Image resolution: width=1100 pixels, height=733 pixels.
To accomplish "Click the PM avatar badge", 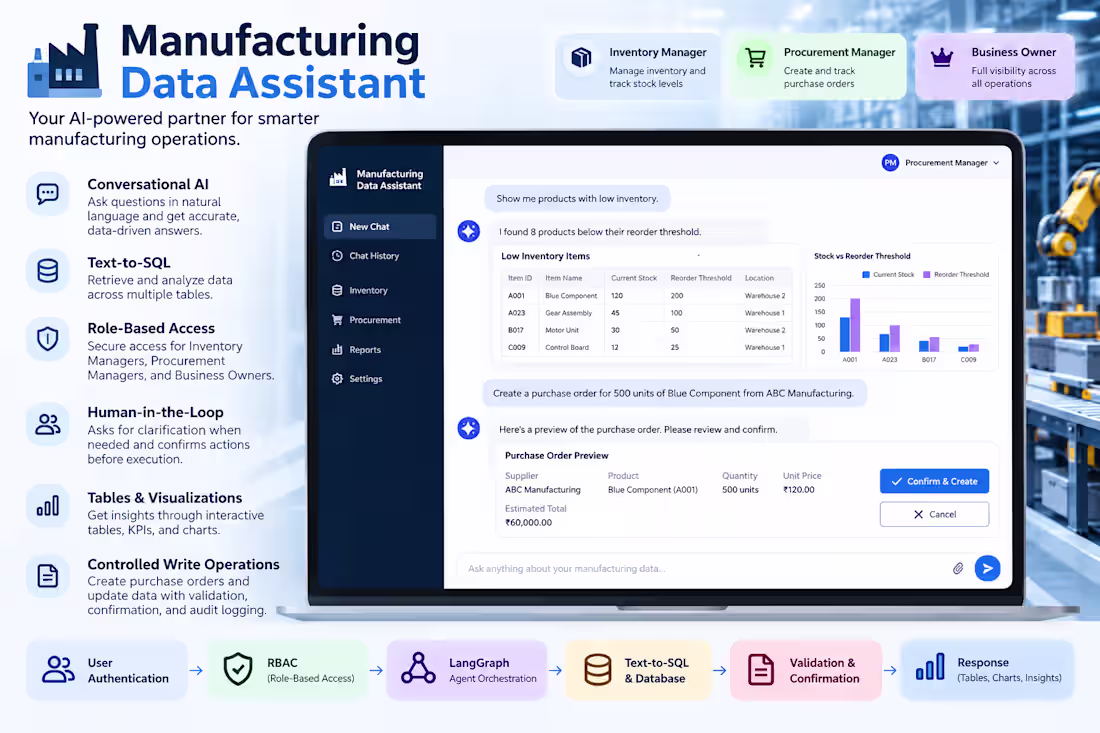I will coord(890,163).
